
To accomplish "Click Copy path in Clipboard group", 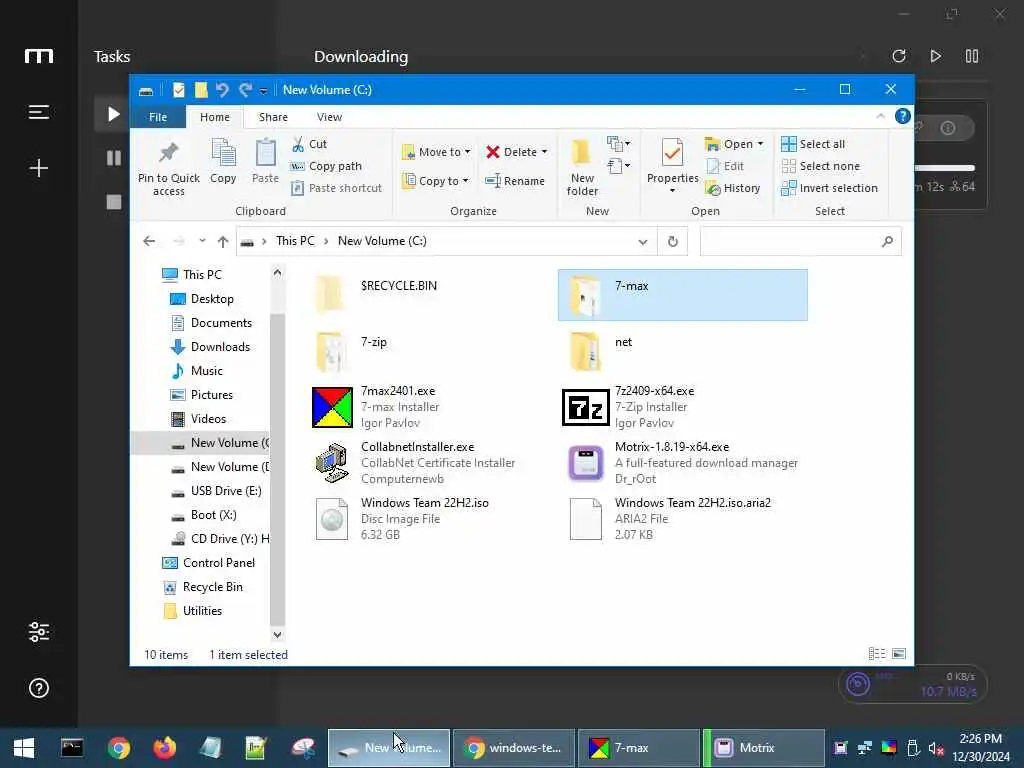I will pos(326,166).
